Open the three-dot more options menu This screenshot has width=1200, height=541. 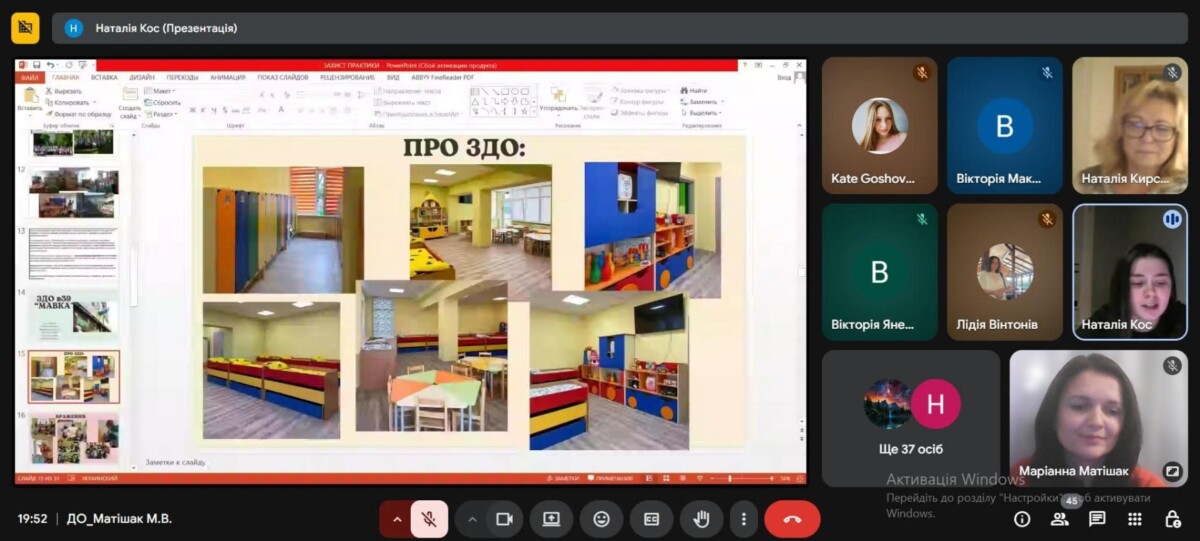click(x=743, y=519)
